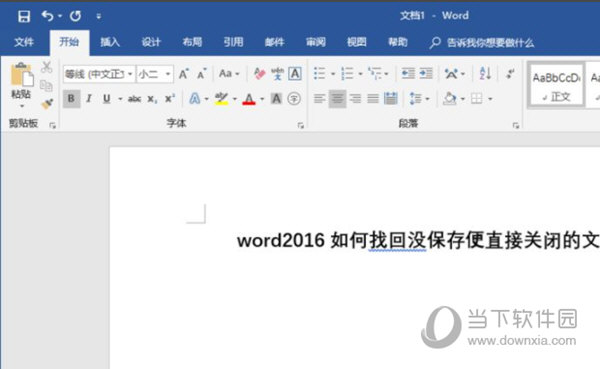
Task: Open text effects and typography
Action: 195,99
